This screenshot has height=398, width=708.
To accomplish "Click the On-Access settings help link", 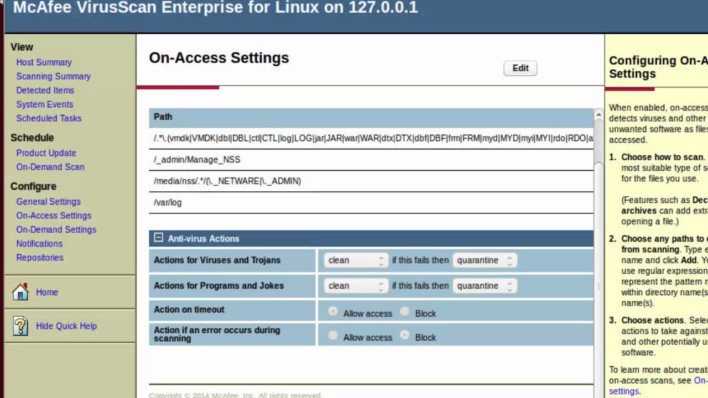I will coord(658,386).
